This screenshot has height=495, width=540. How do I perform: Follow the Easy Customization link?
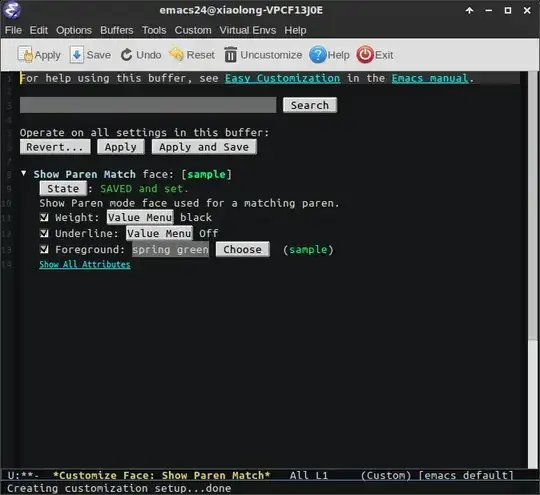pos(282,79)
